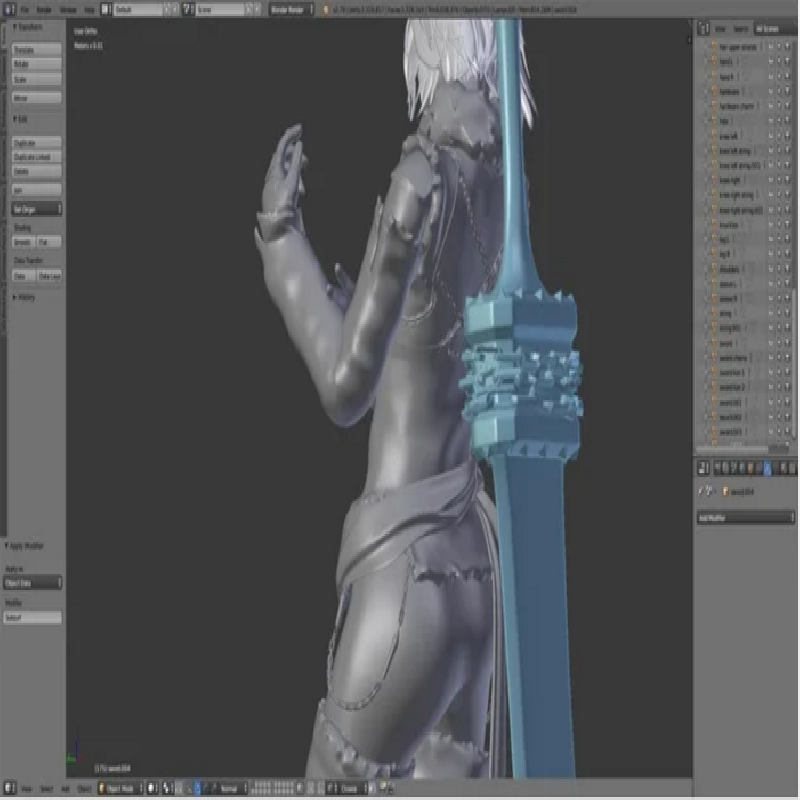Viewport: 800px width, 800px height.
Task: Click the Rotate button
Action: (x=37, y=64)
